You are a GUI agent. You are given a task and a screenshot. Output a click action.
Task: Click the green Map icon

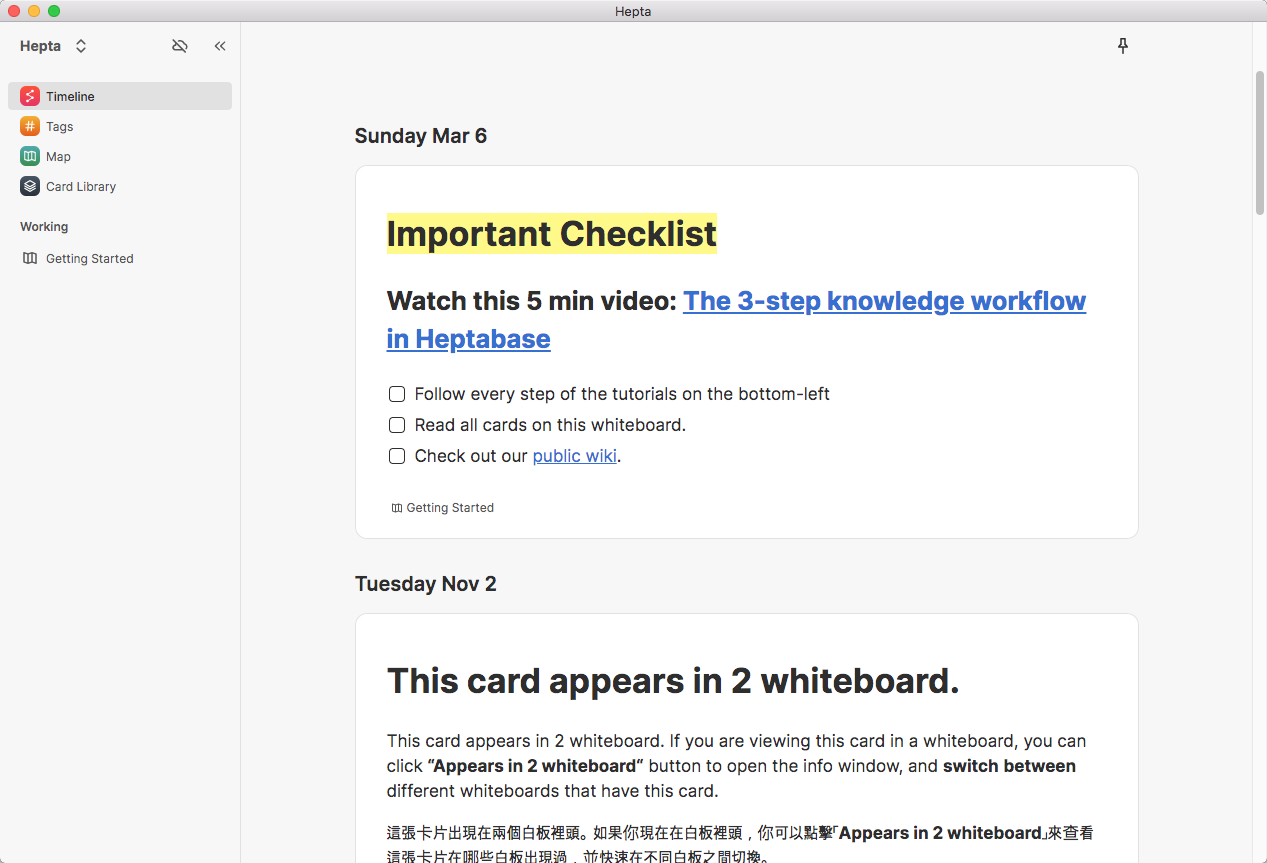30,156
